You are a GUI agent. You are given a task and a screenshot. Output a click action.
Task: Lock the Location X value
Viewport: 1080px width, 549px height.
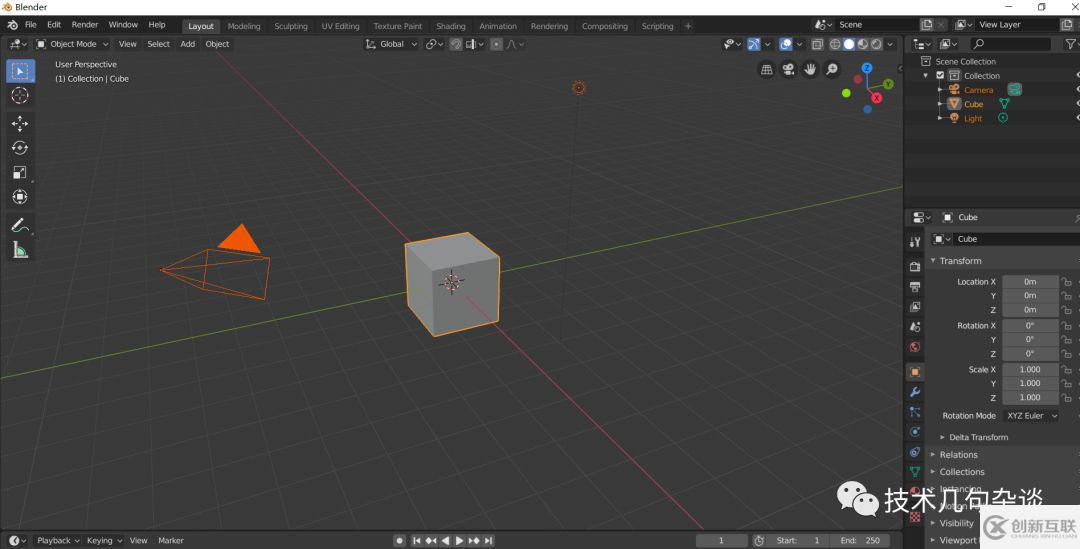(x=1067, y=282)
